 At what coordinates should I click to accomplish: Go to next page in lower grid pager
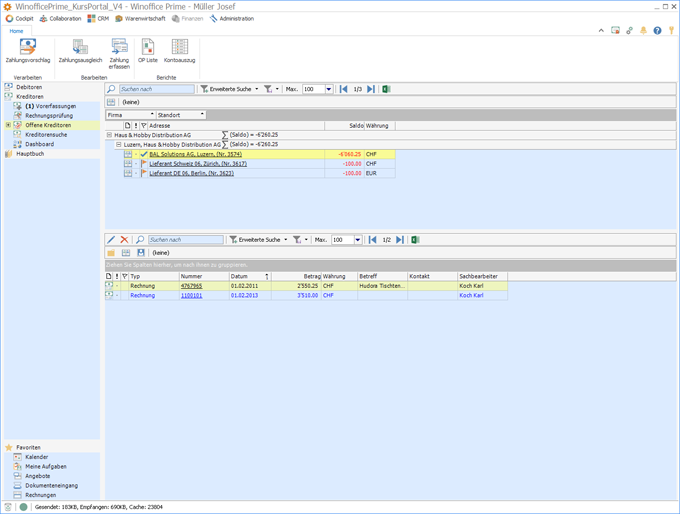point(400,239)
